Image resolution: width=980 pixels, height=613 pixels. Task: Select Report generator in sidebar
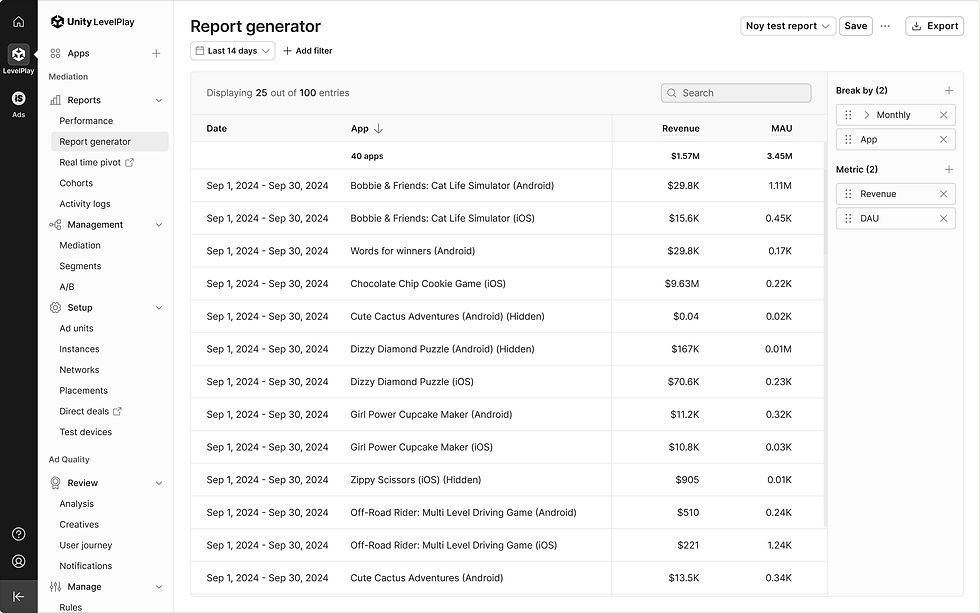pos(109,142)
